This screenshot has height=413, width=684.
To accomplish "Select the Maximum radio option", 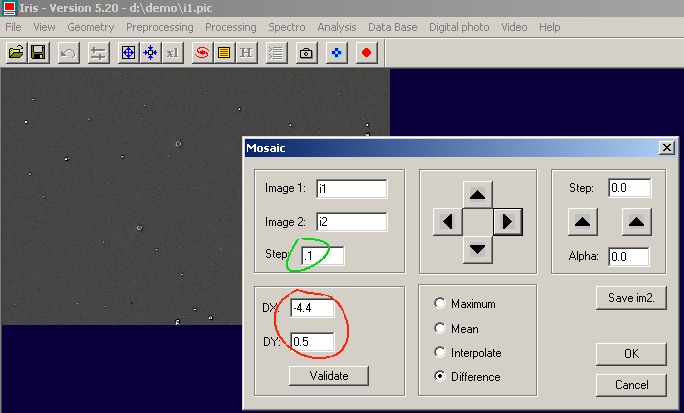I will click(x=440, y=303).
